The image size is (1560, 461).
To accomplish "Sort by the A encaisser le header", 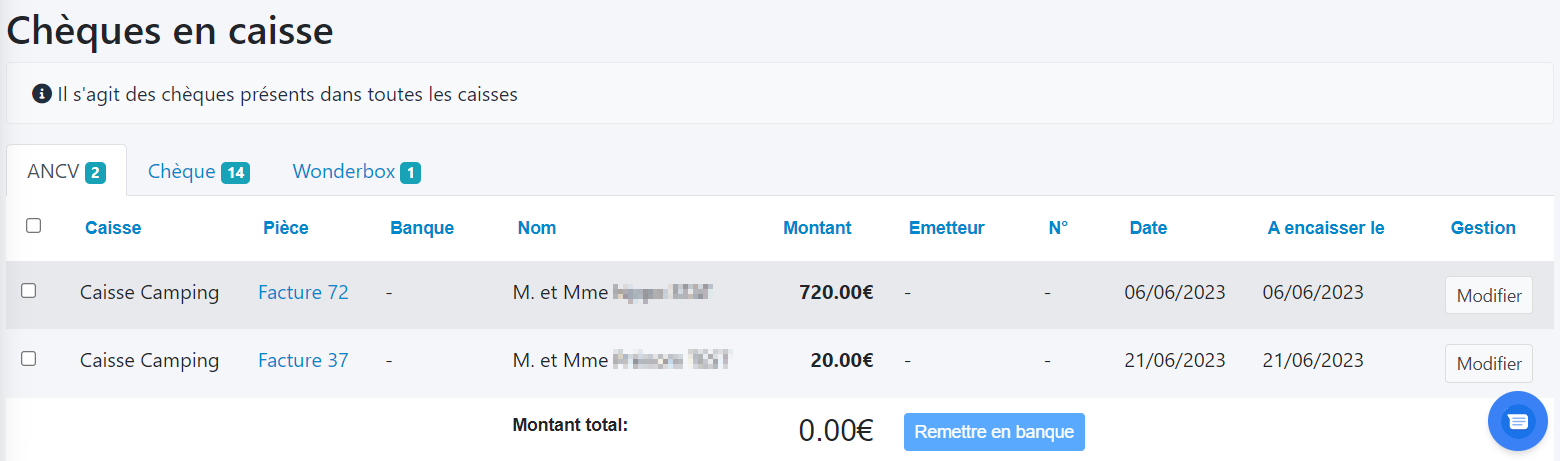I will tap(1325, 228).
